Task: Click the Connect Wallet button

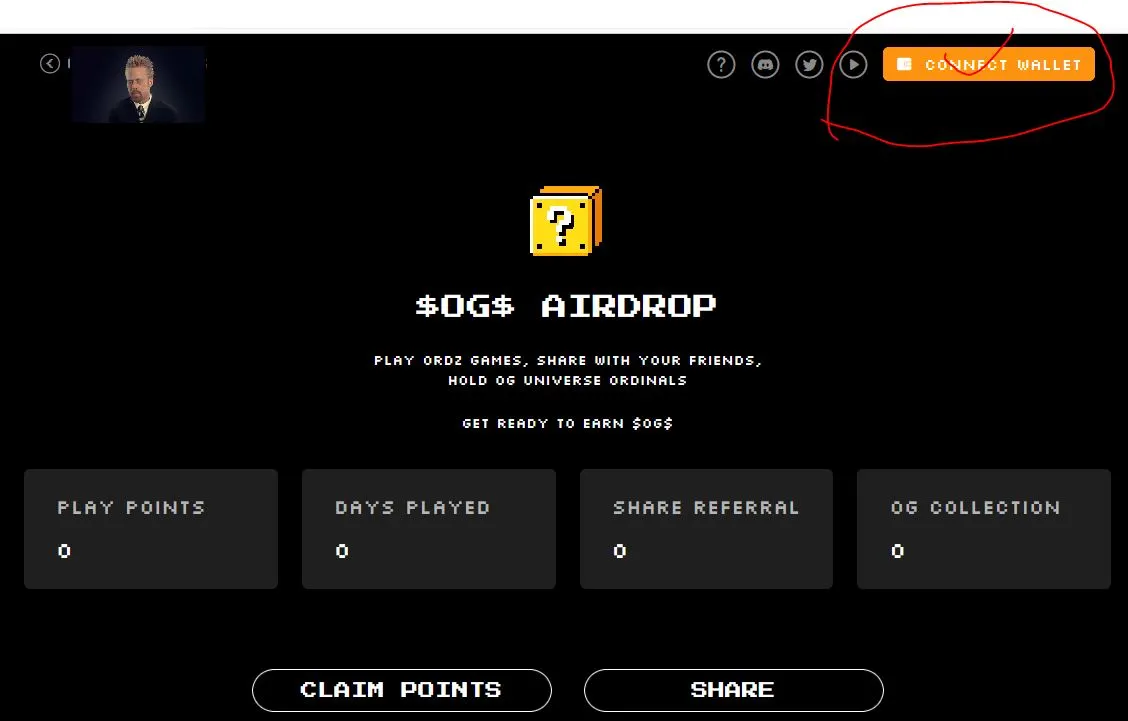Action: [x=988, y=64]
